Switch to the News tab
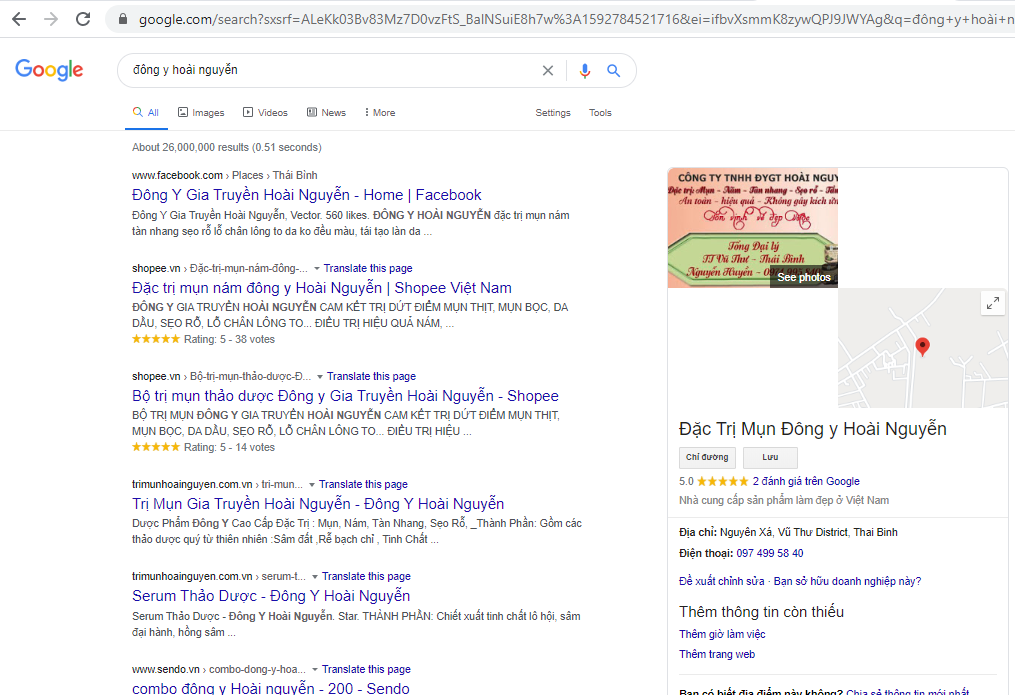The width and height of the screenshot is (1015, 695). (x=326, y=113)
